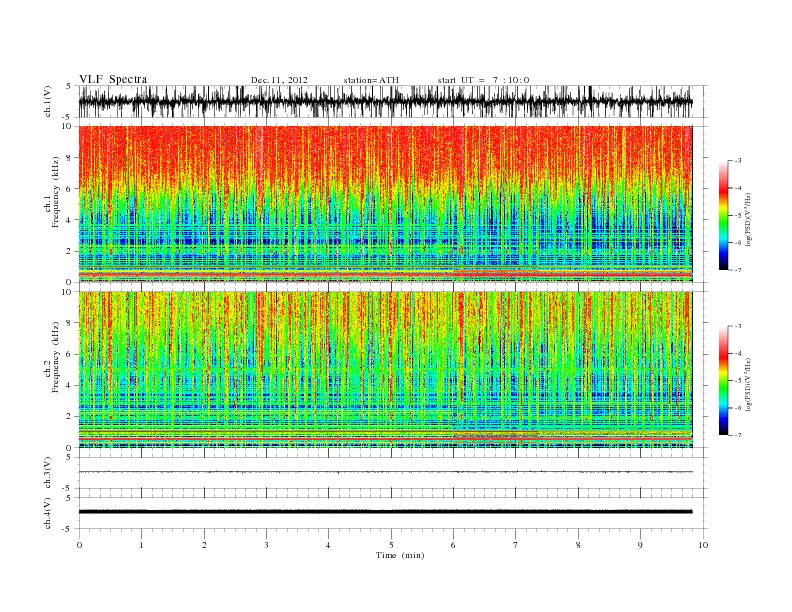Click the "ch.4(V)" axis label
Image resolution: width=792 pixels, height=612 pixels.
click(x=48, y=513)
